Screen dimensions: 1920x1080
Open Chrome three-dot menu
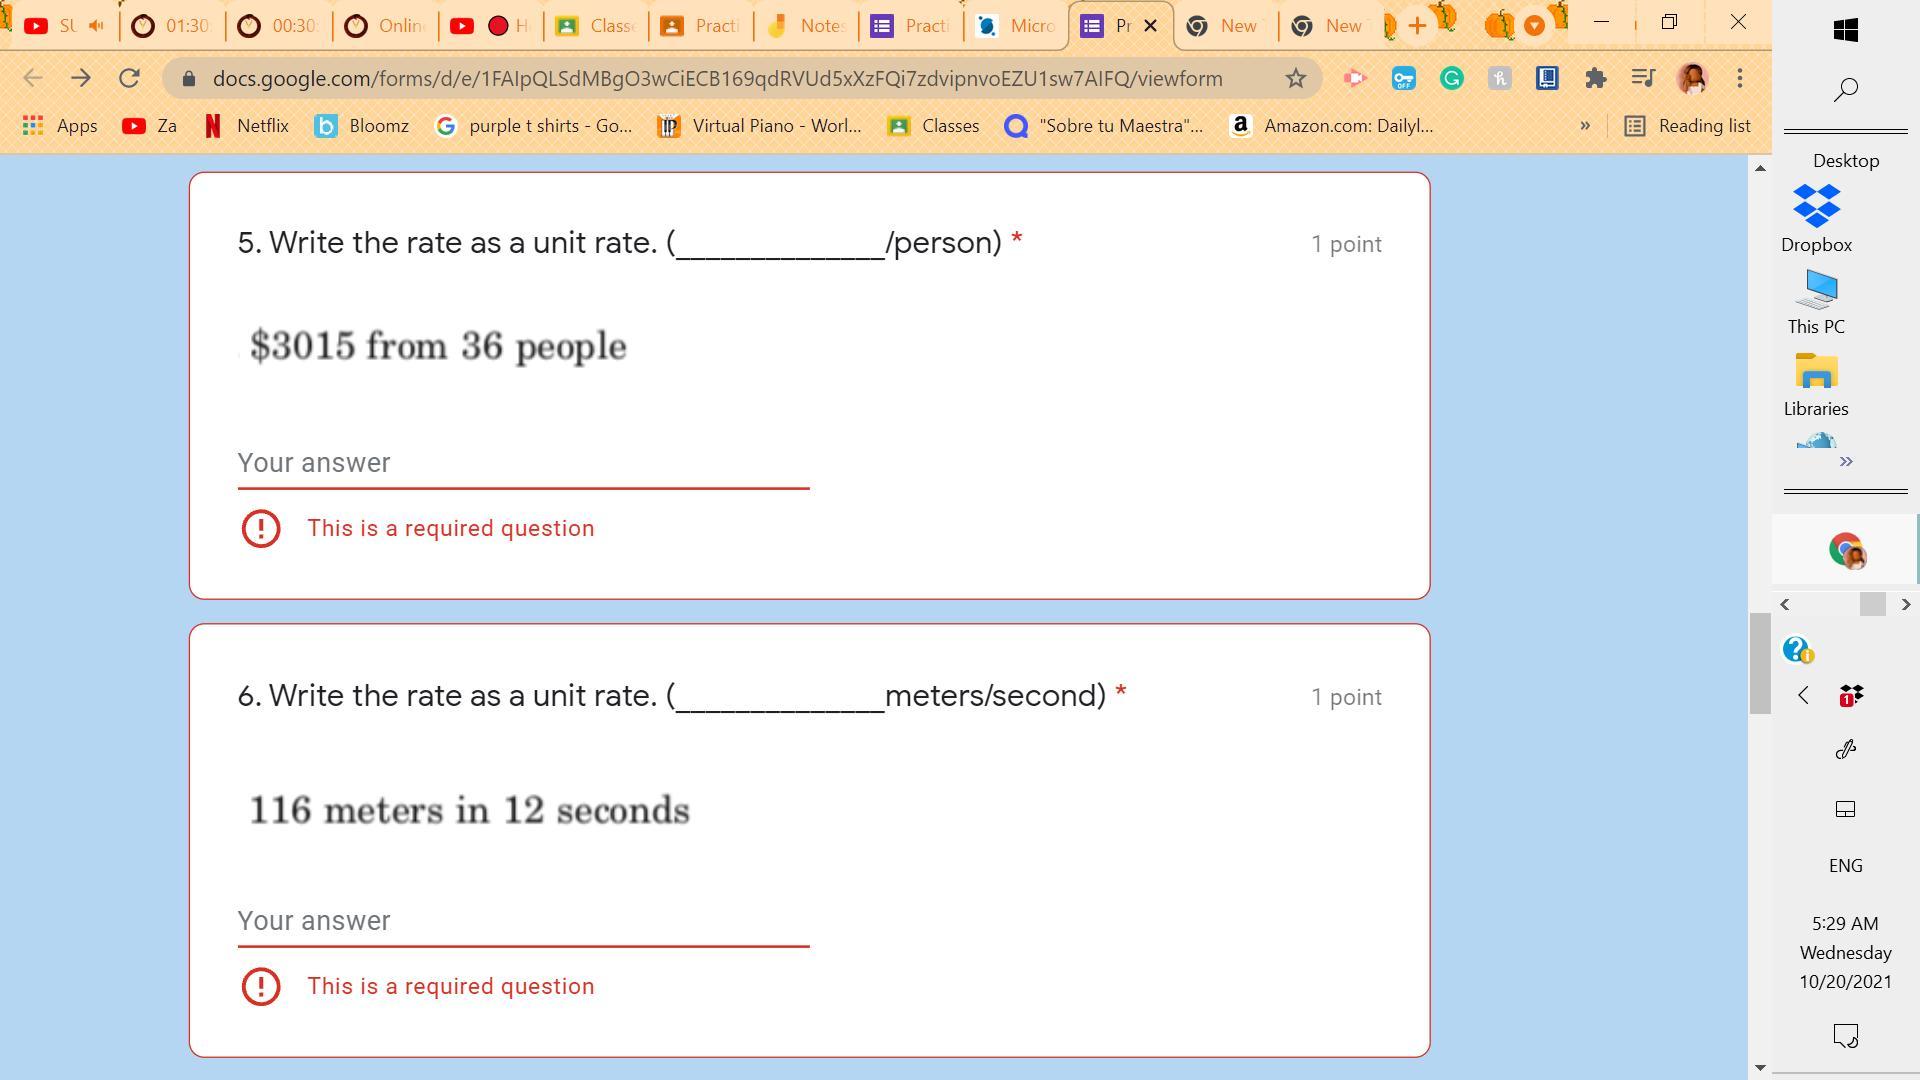click(1740, 78)
